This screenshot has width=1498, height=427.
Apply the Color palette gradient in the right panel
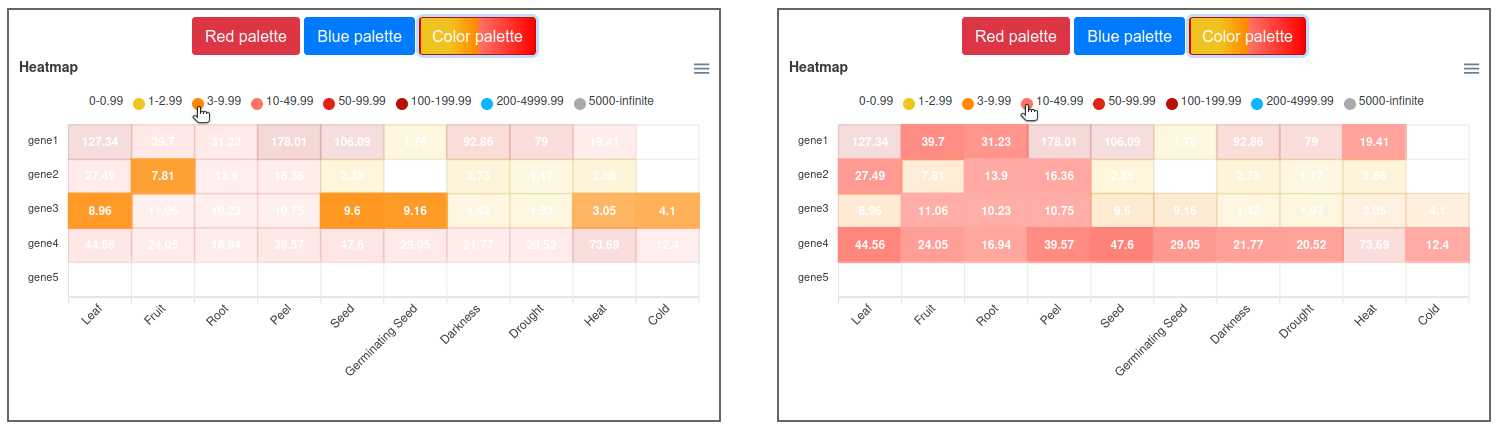pos(1247,36)
